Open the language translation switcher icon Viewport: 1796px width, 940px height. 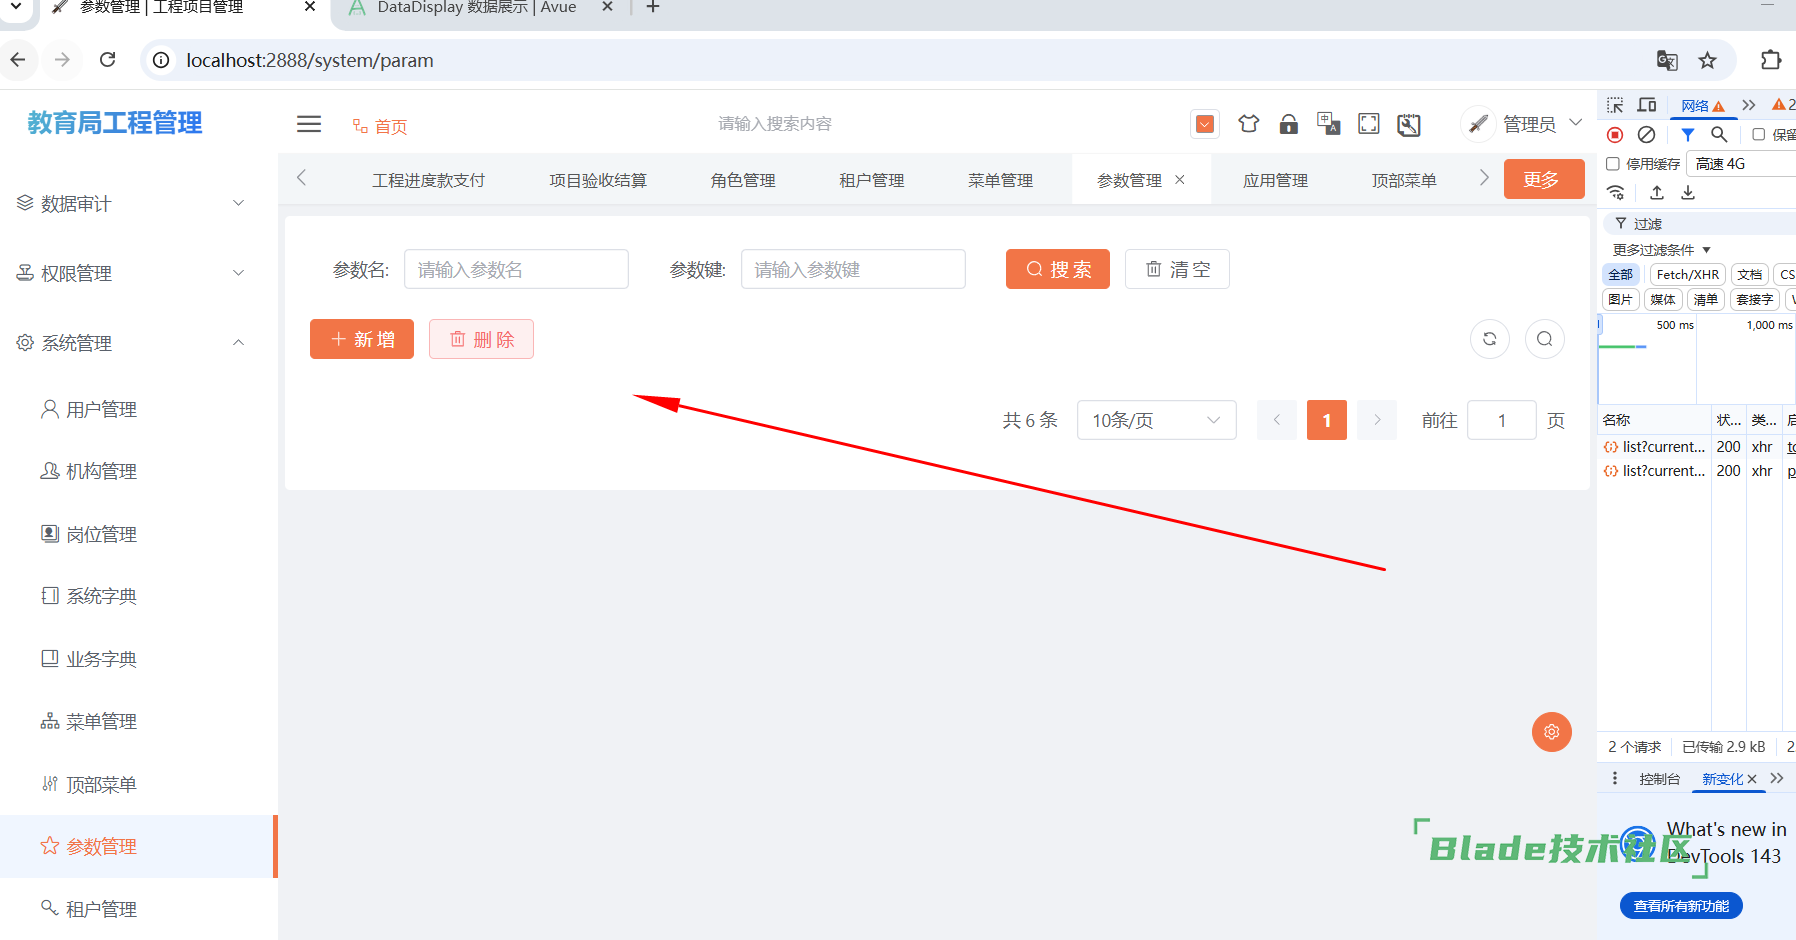coord(1328,124)
